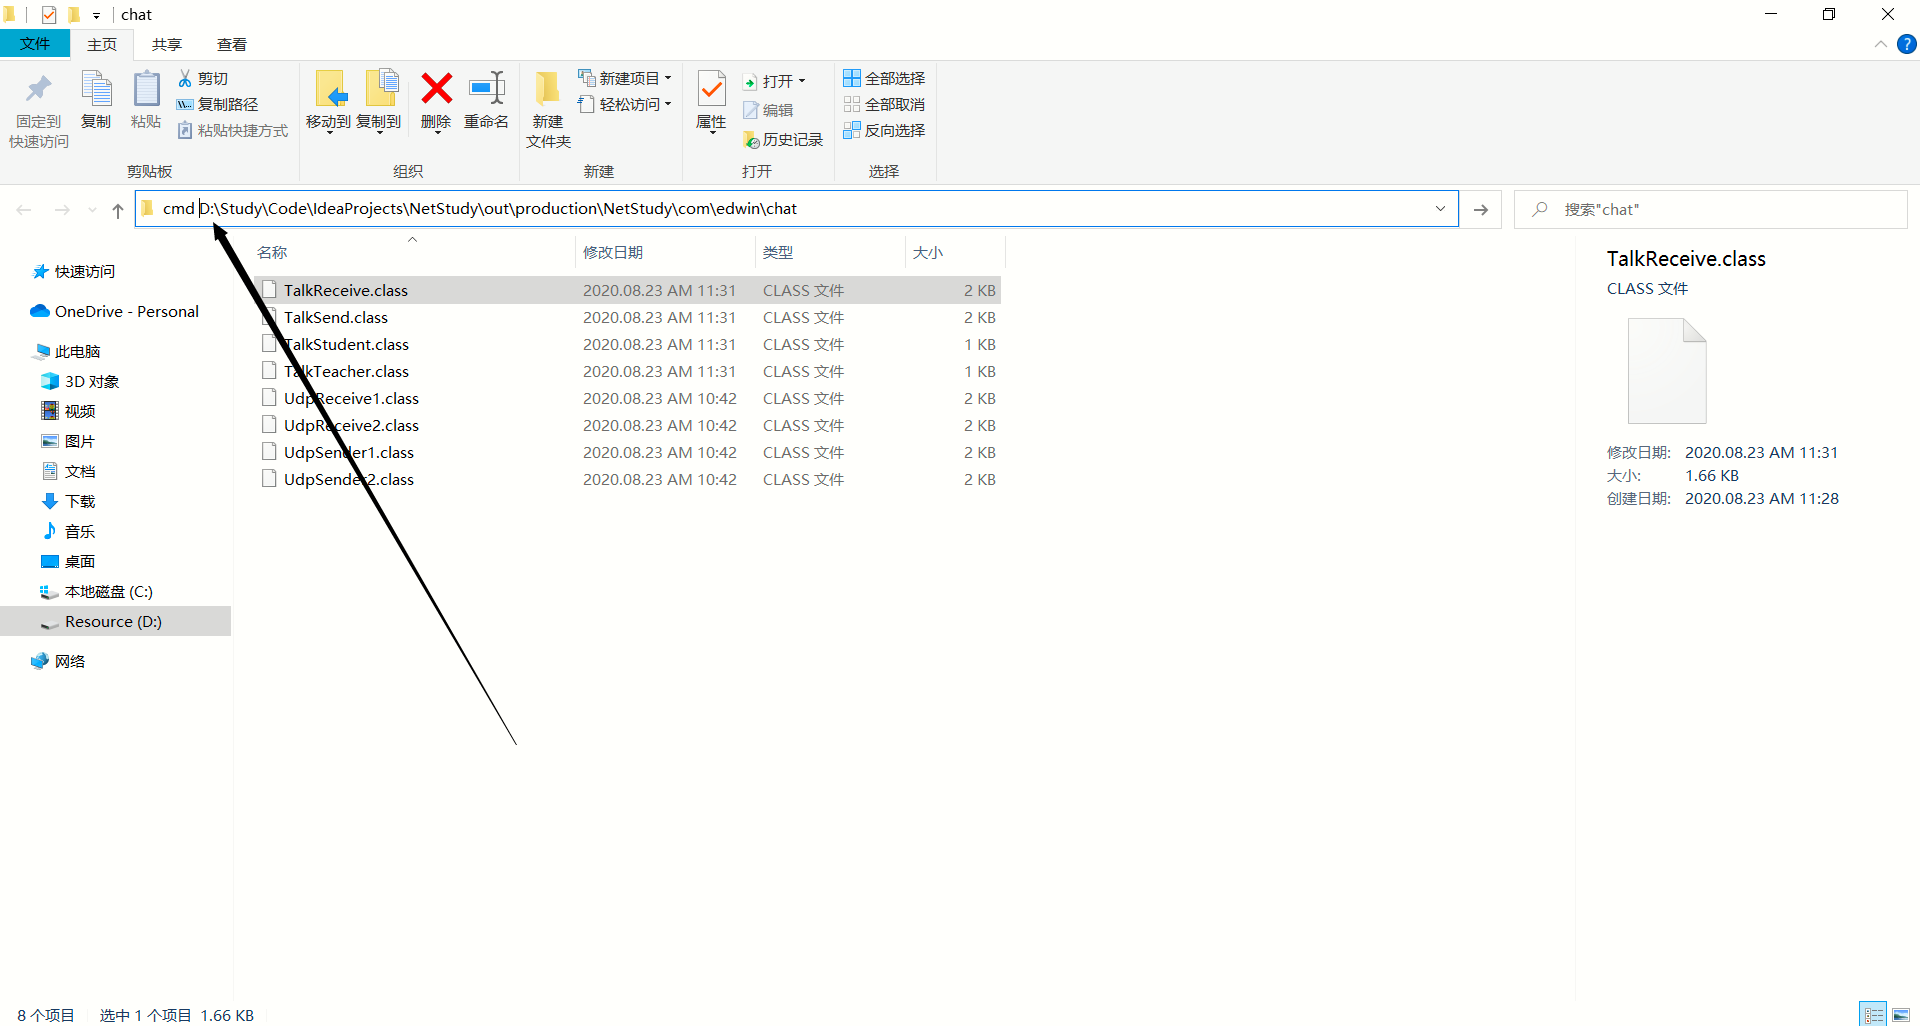The width and height of the screenshot is (1920, 1026).
Task: Switch to the Share (共享) tab
Action: (167, 44)
